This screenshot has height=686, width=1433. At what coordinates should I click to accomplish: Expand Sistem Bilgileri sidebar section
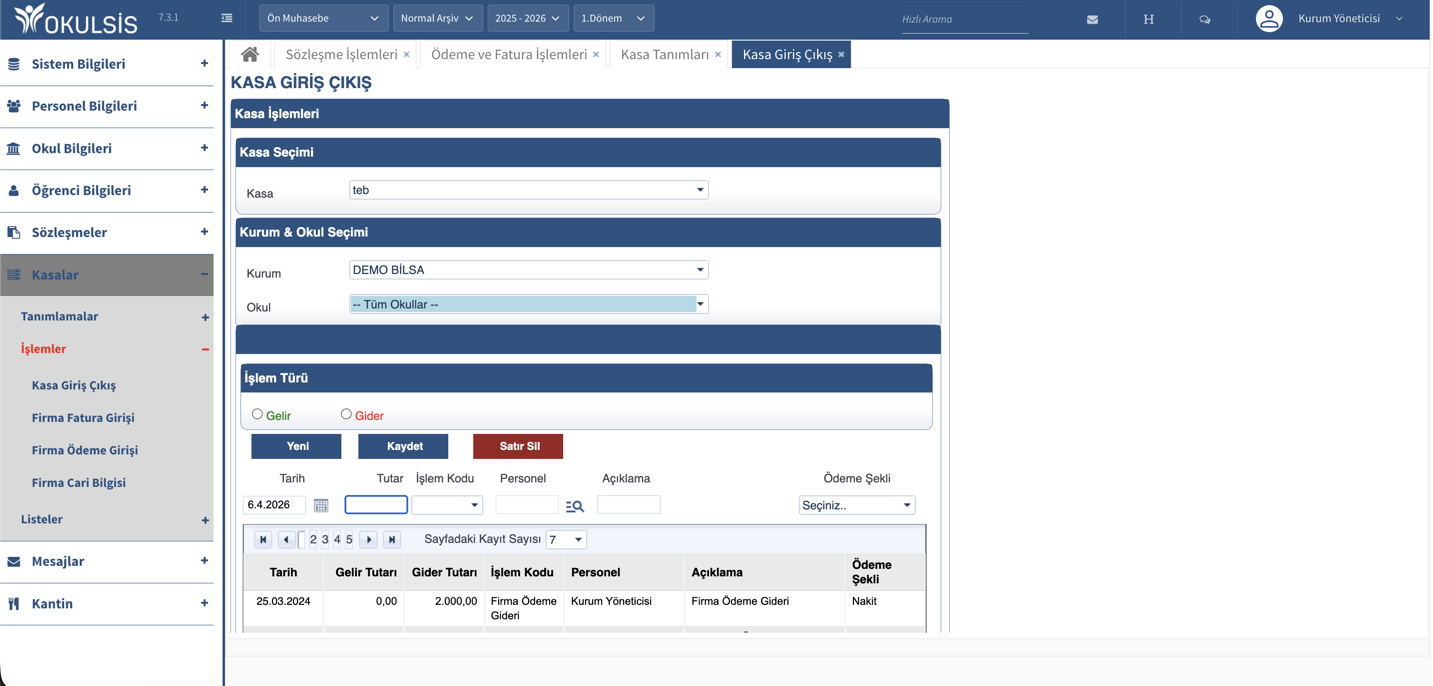[106, 64]
